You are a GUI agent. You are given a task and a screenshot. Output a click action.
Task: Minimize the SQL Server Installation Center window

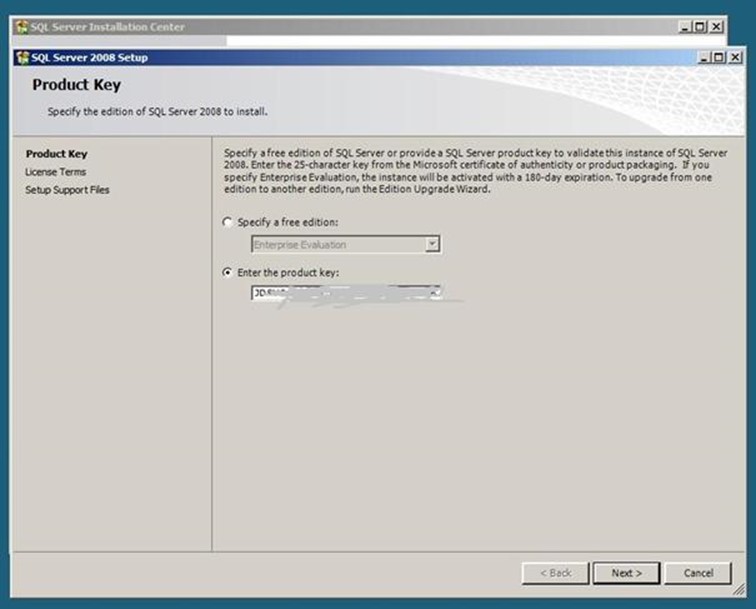(x=685, y=27)
